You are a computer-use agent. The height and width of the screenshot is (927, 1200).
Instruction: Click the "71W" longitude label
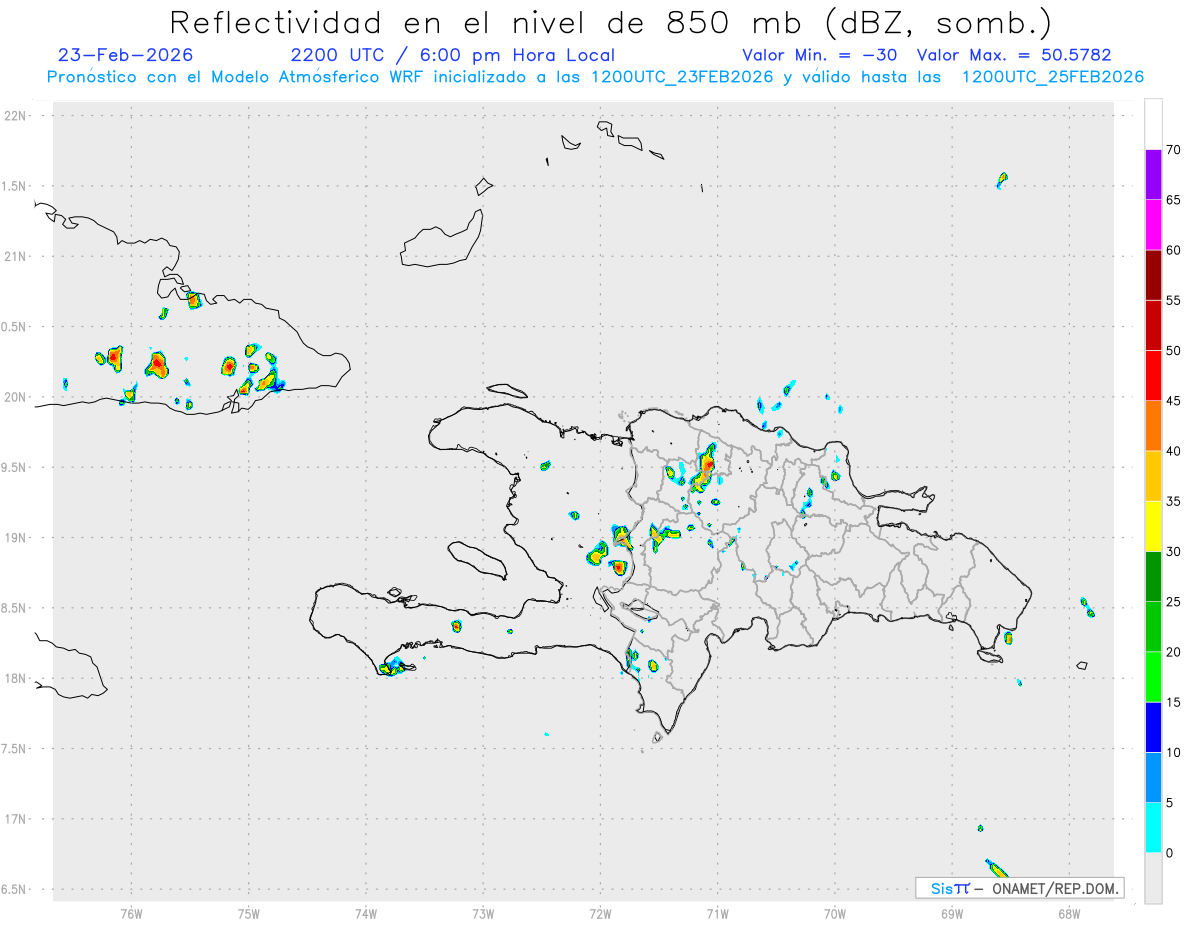(717, 913)
